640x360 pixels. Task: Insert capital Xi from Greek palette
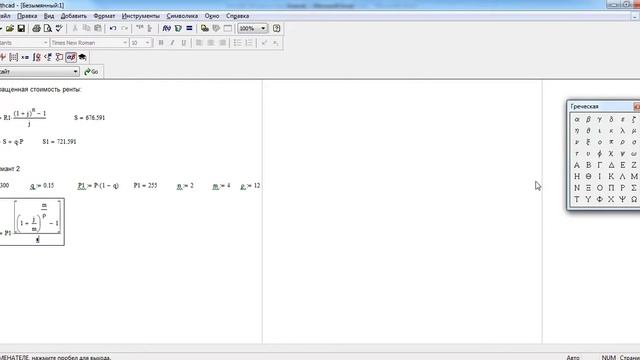(588, 188)
